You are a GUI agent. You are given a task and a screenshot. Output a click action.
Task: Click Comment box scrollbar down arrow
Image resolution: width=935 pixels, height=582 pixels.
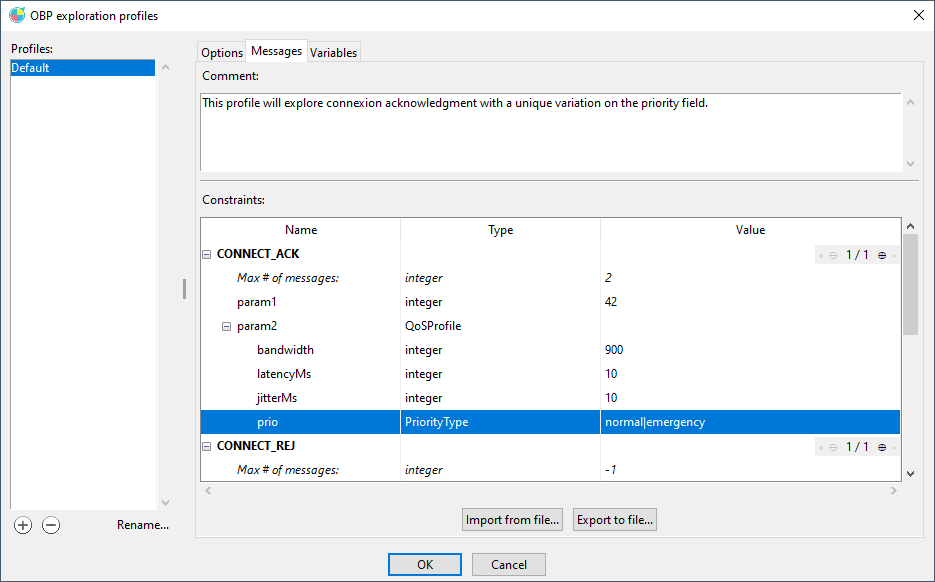(911, 163)
